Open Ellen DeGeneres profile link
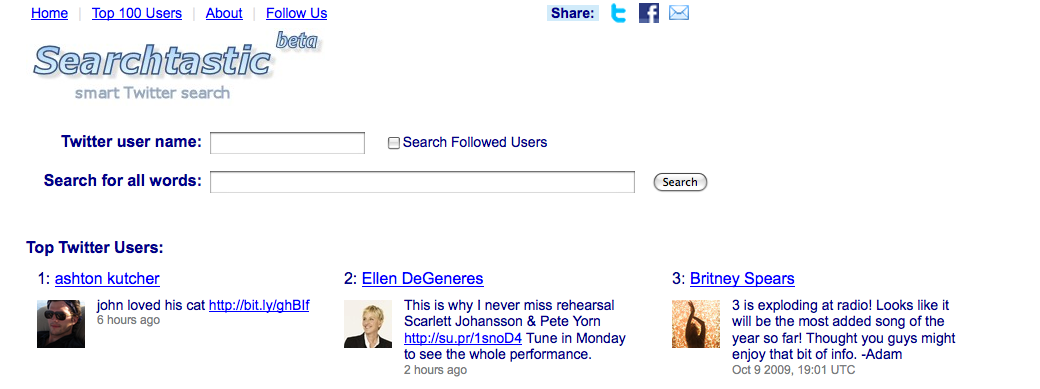The width and height of the screenshot is (1040, 389). (422, 278)
